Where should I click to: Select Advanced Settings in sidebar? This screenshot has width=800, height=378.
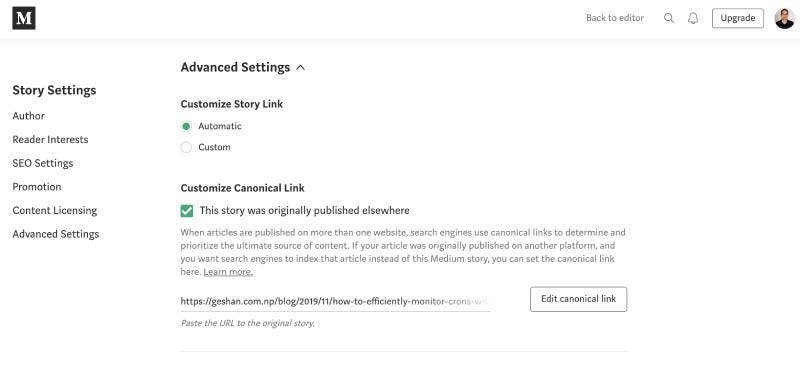(56, 234)
